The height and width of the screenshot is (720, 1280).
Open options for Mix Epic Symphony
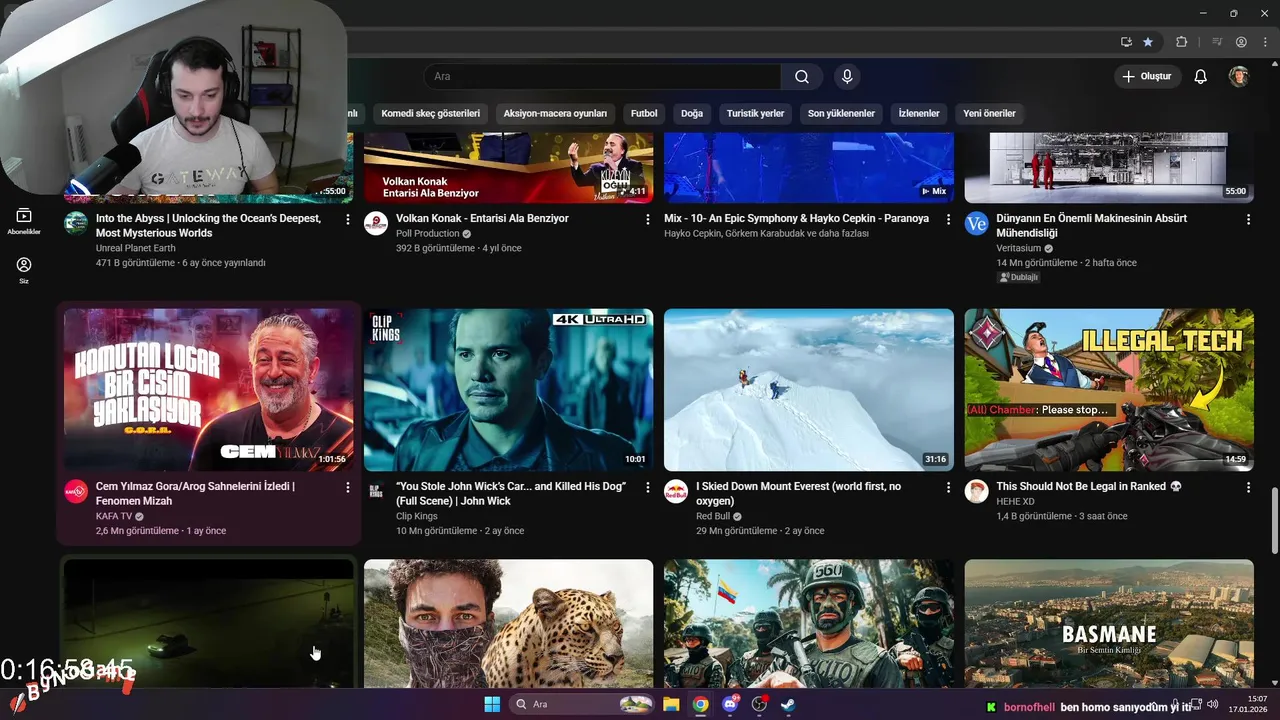click(x=948, y=219)
